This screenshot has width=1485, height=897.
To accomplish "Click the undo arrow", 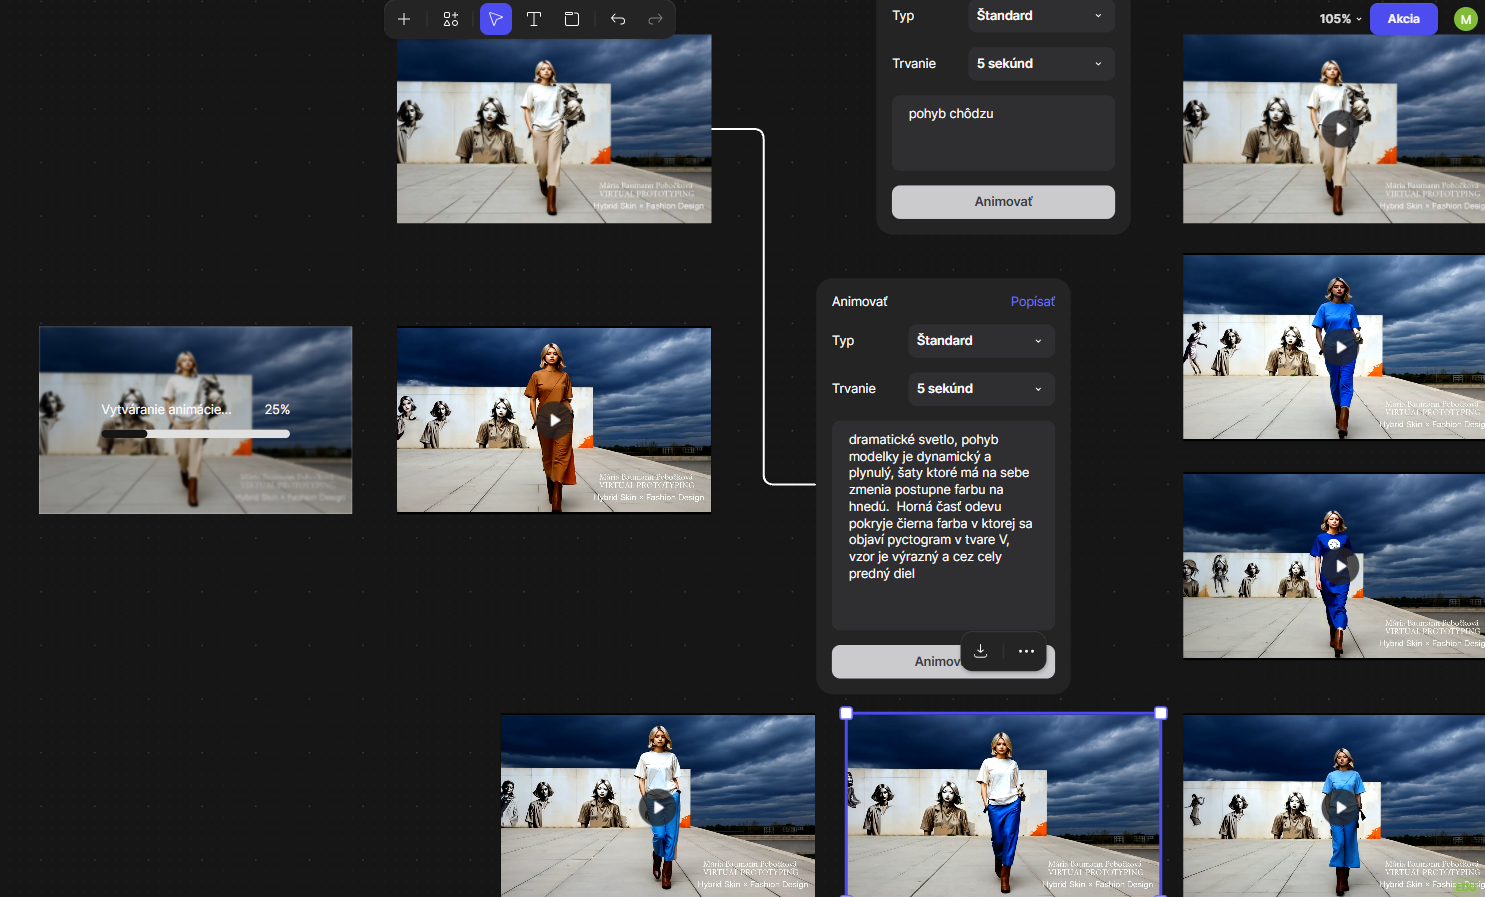I will coord(618,19).
